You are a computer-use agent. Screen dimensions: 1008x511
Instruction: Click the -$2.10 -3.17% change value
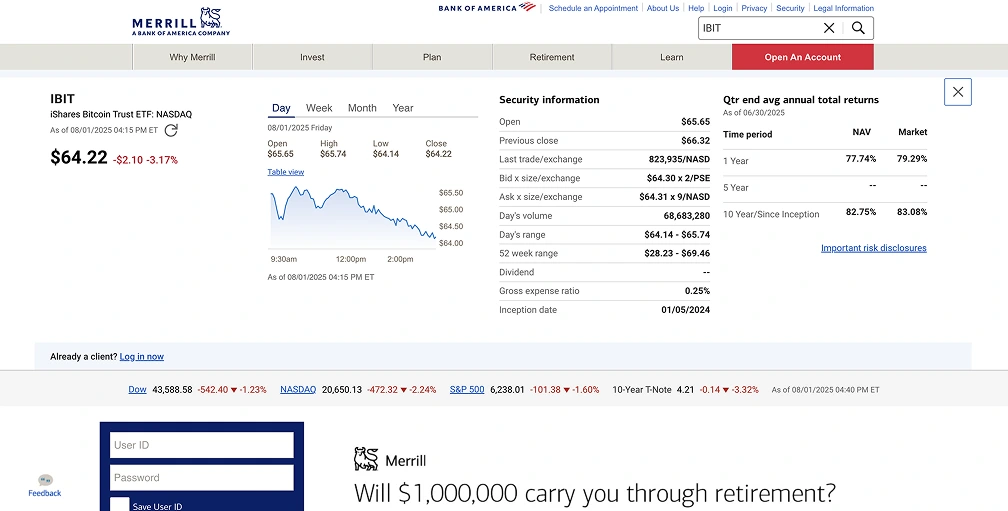[x=145, y=160]
